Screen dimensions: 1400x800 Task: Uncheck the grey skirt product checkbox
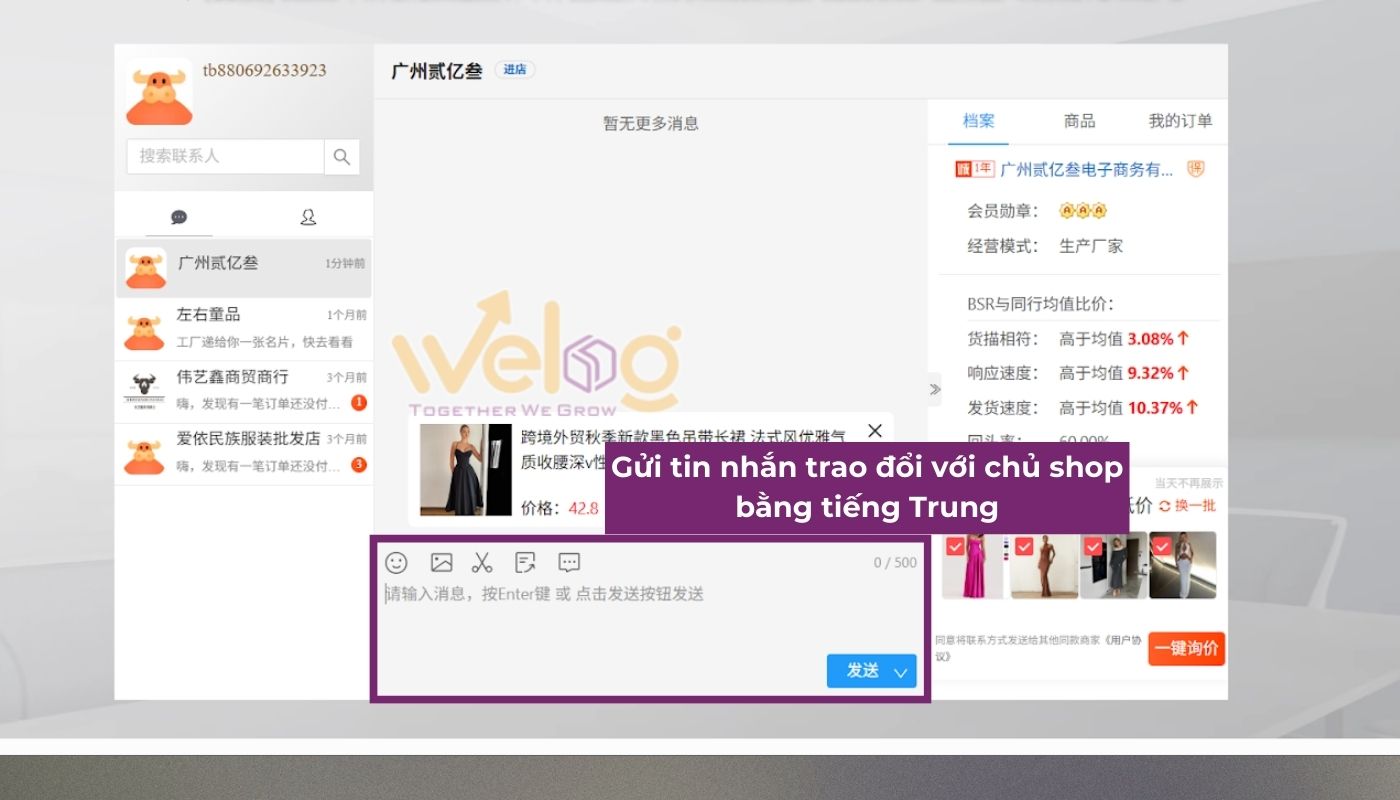(x=1162, y=546)
